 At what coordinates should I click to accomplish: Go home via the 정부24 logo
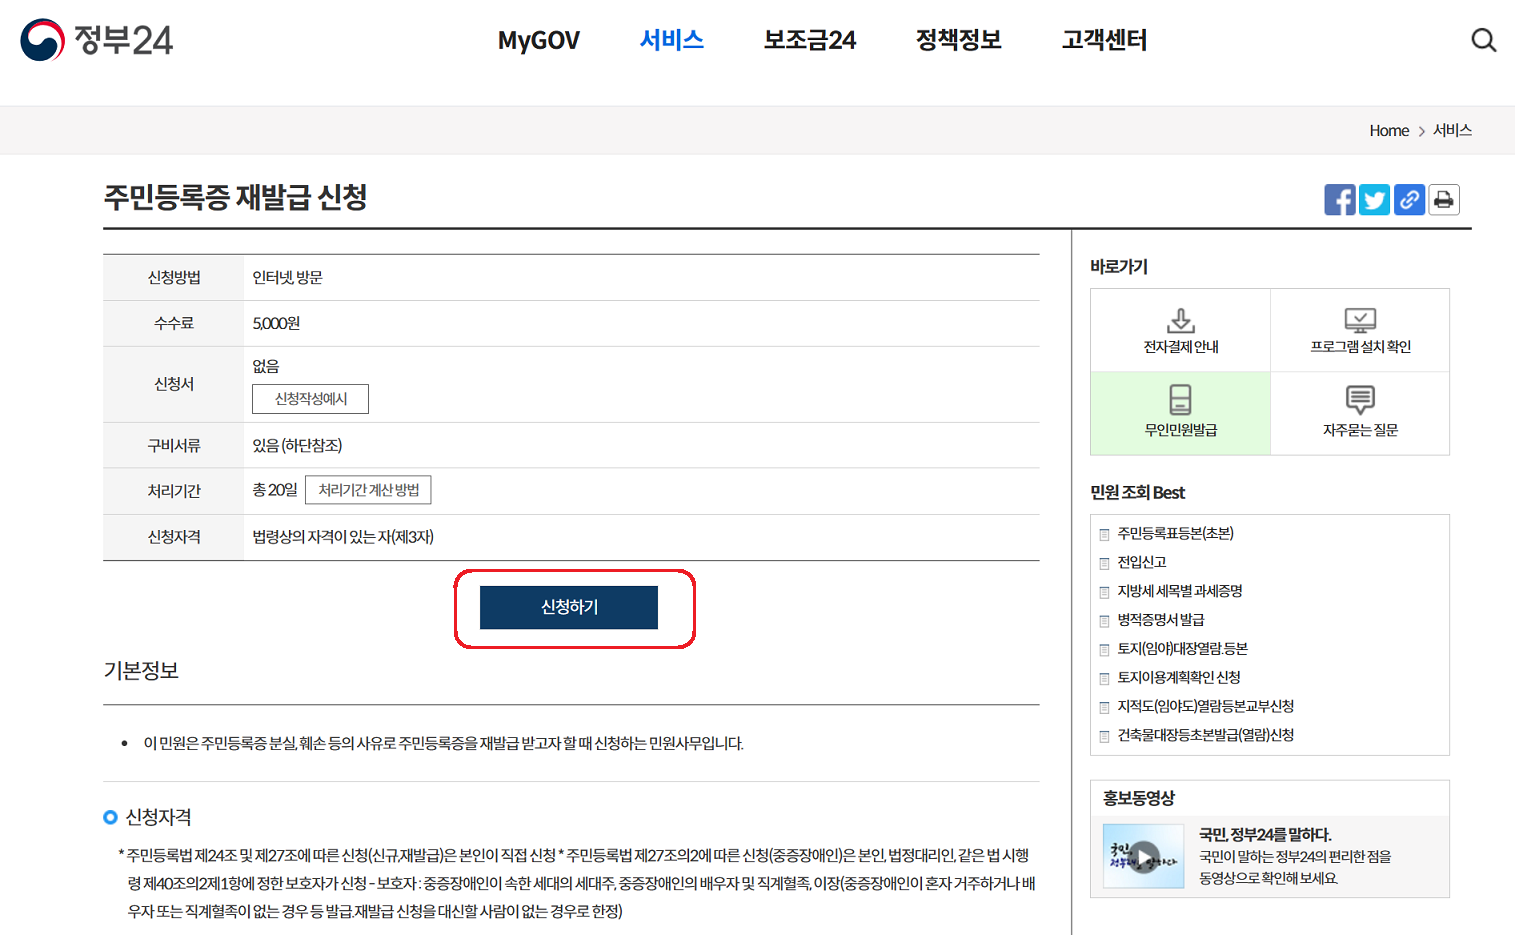coord(97,40)
